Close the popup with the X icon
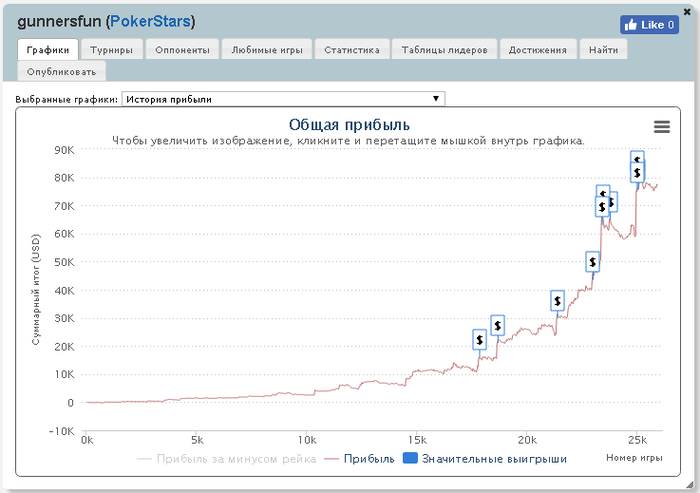This screenshot has height=493, width=700. pyautogui.click(x=687, y=12)
